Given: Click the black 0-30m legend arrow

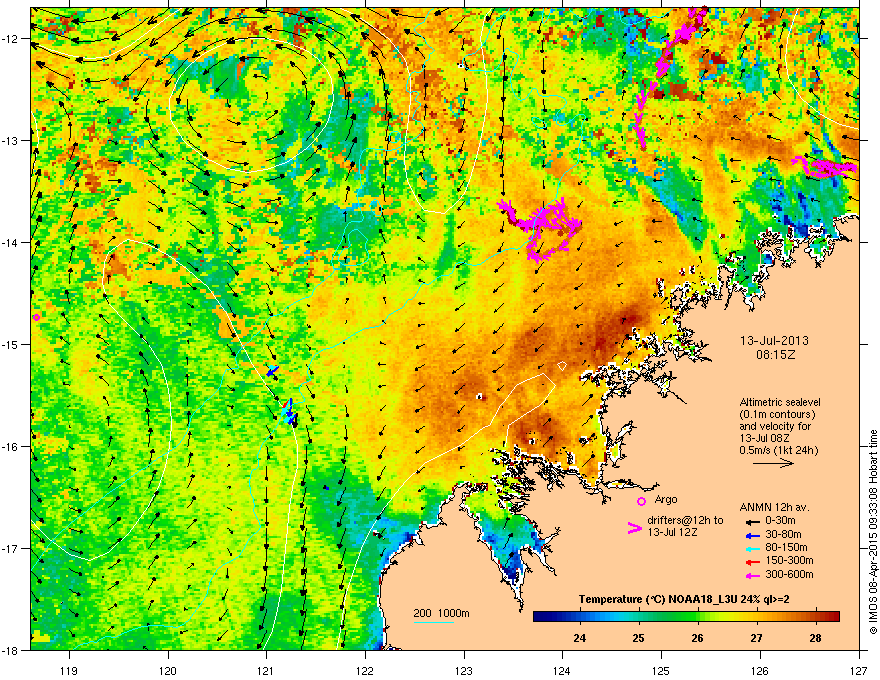Looking at the screenshot, I should [x=751, y=521].
